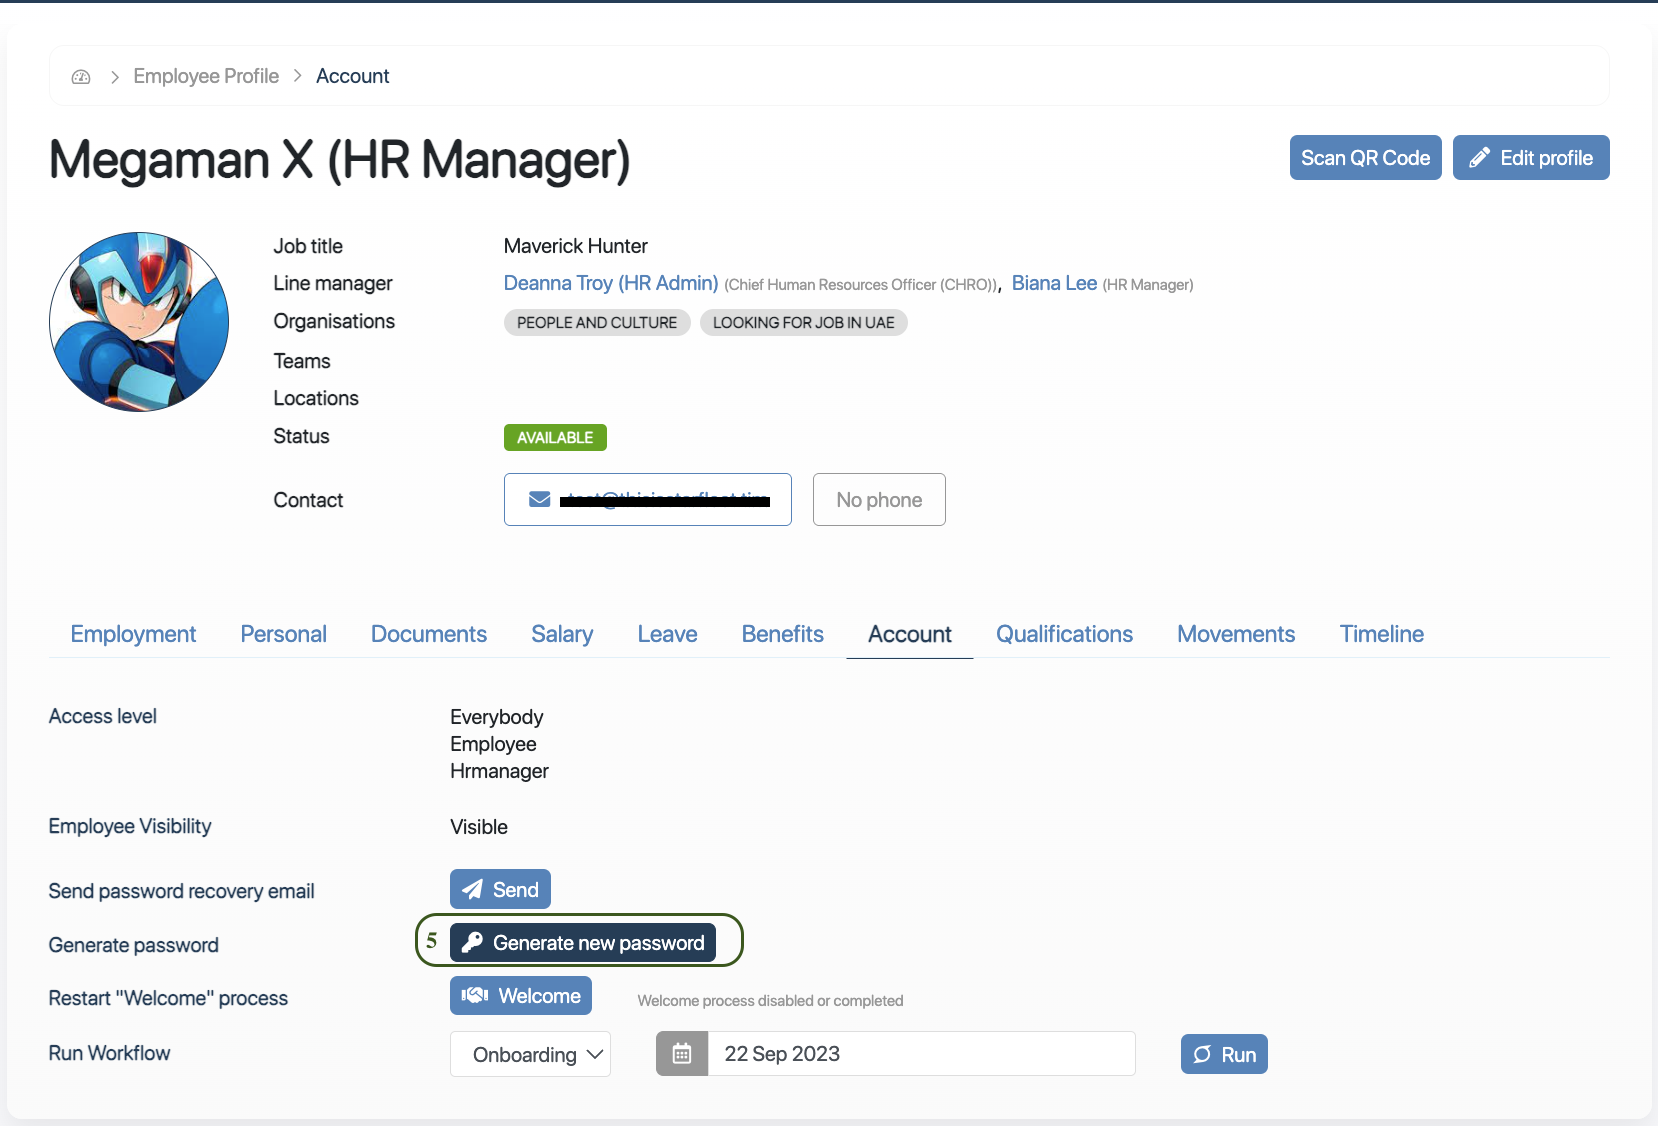Switch to the Employment tab

[133, 634]
